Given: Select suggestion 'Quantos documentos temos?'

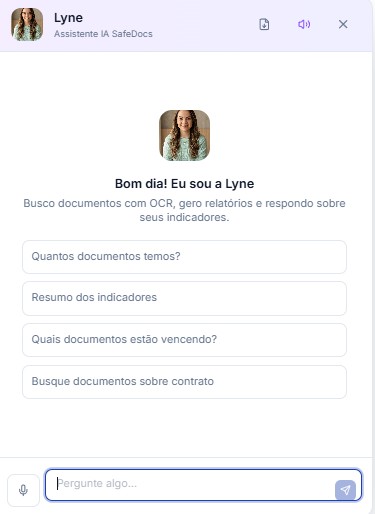Looking at the screenshot, I should (x=184, y=257).
